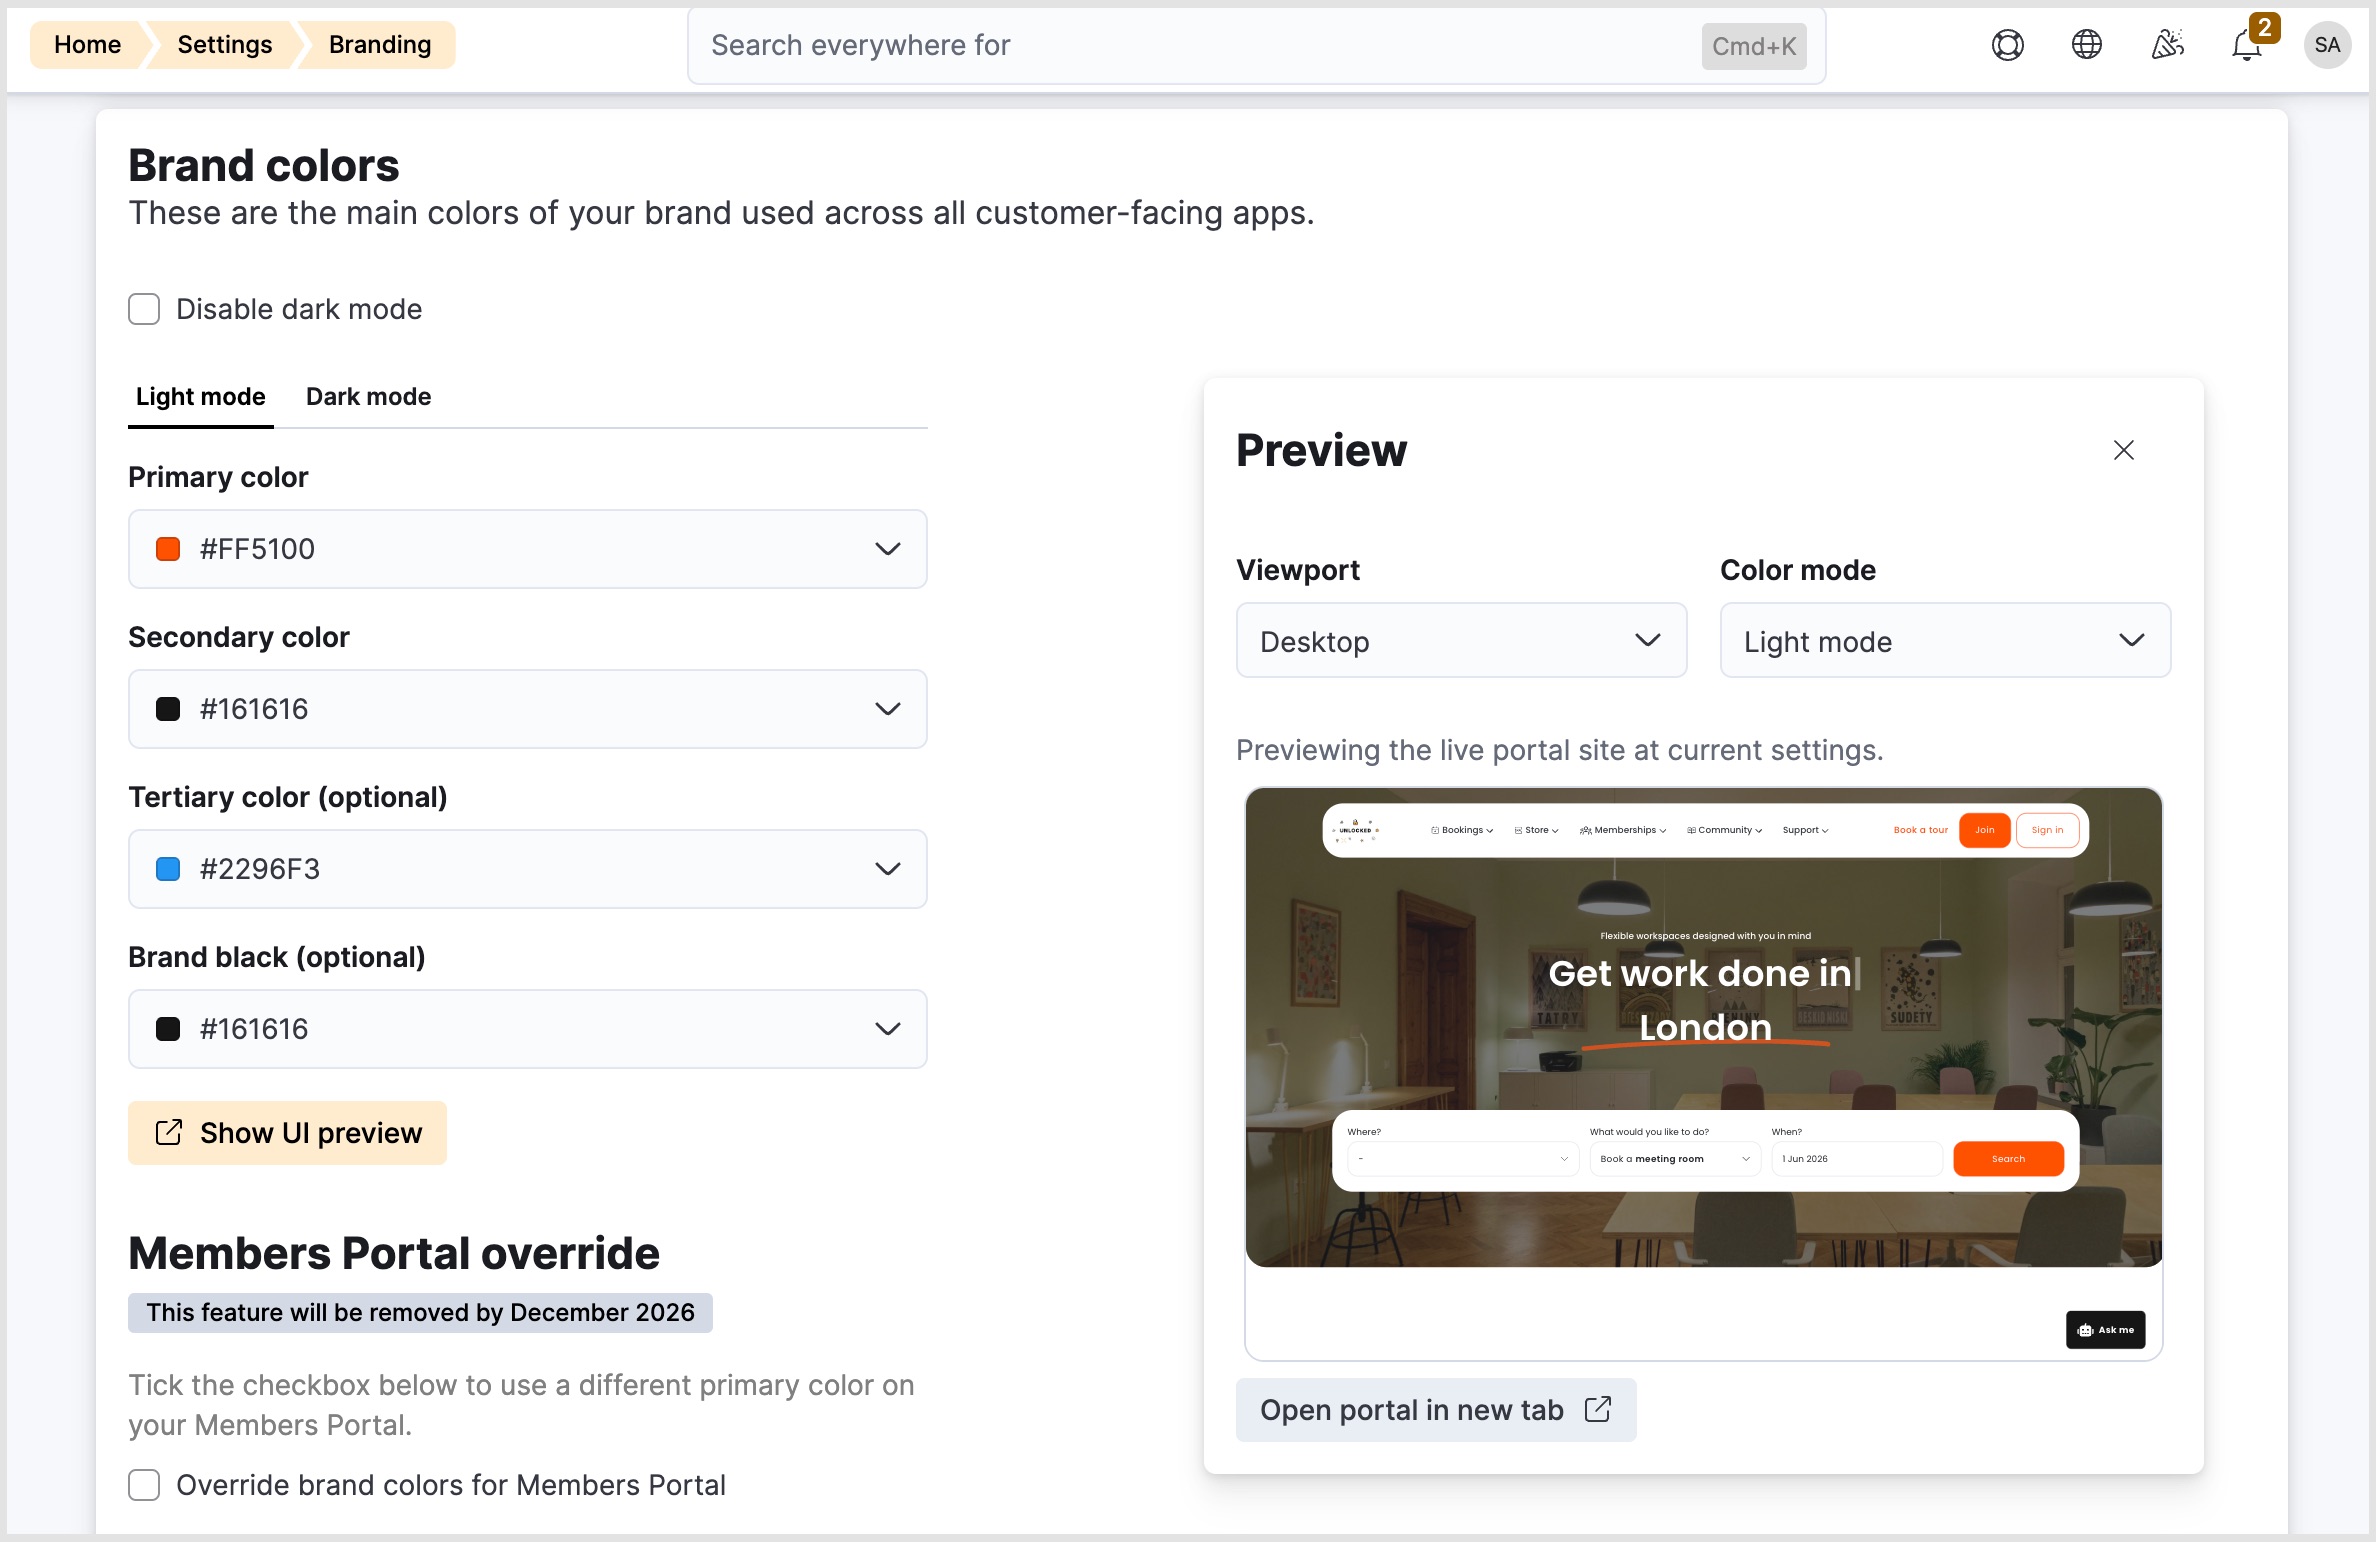This screenshot has width=2376, height=1542.
Task: Click the orange Search button in preview
Action: pyautogui.click(x=2008, y=1159)
